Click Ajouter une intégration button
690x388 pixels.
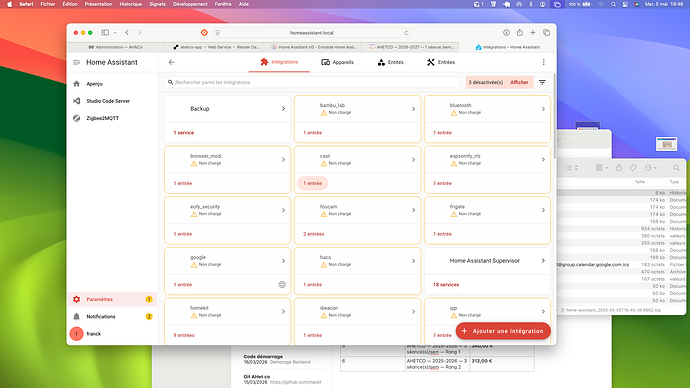(503, 331)
